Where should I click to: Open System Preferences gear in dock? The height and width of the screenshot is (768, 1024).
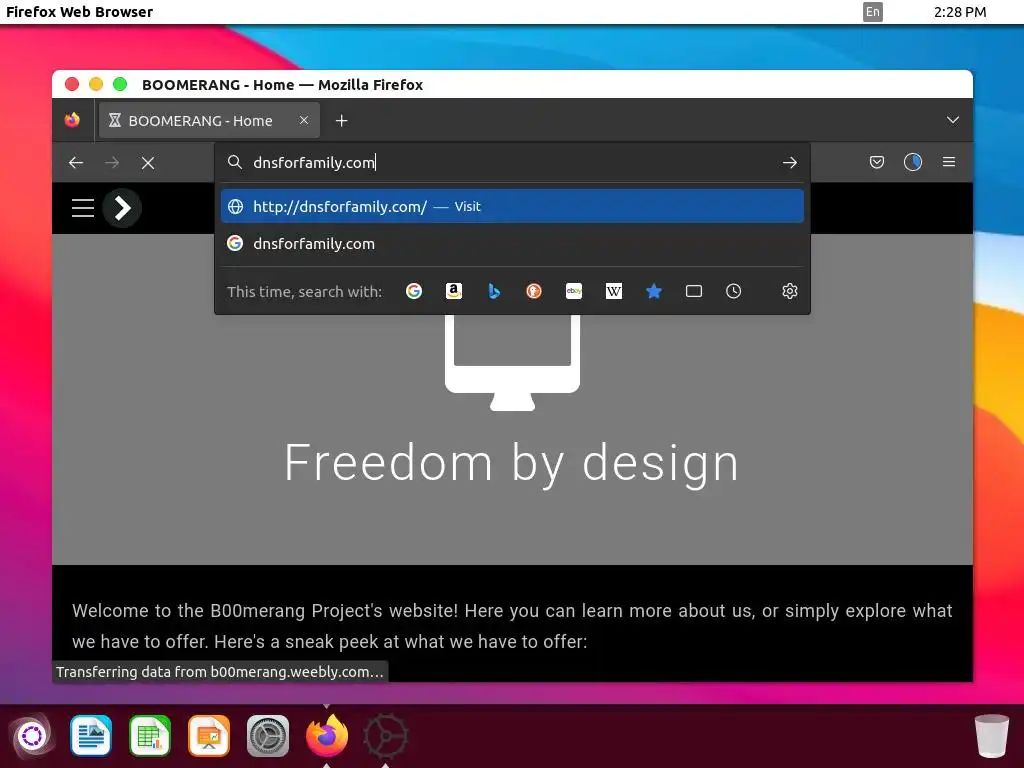[268, 736]
